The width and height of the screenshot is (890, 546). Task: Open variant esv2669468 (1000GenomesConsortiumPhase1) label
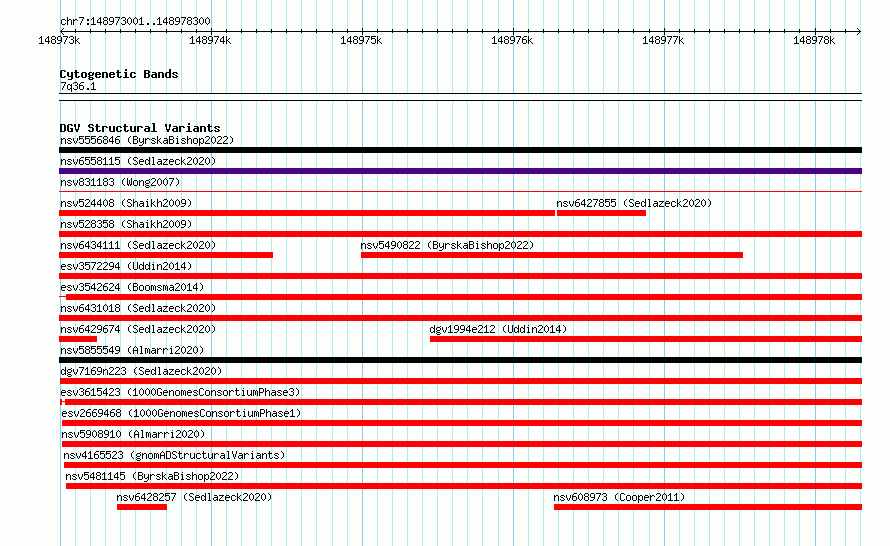(181, 413)
